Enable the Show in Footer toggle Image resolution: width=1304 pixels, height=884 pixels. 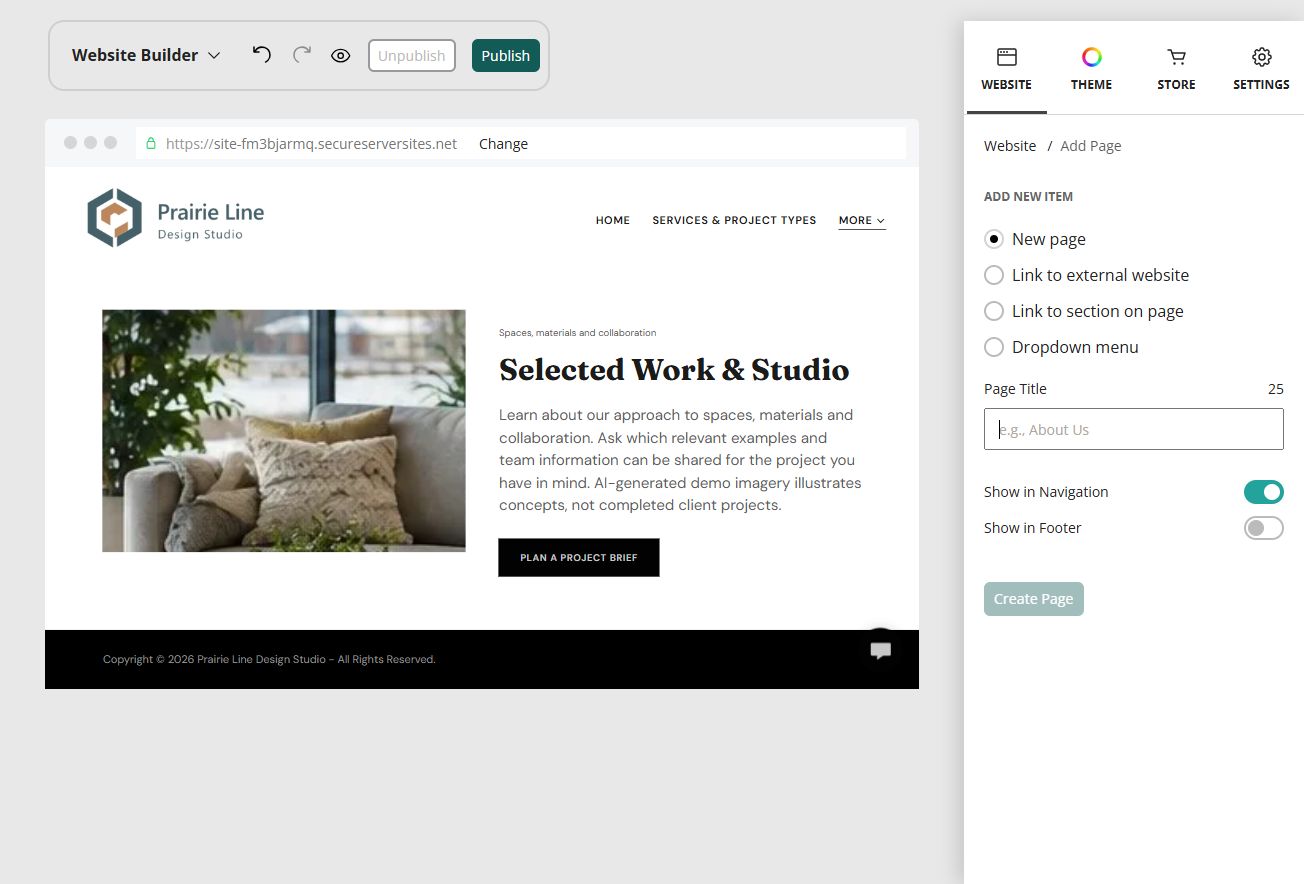click(1264, 528)
